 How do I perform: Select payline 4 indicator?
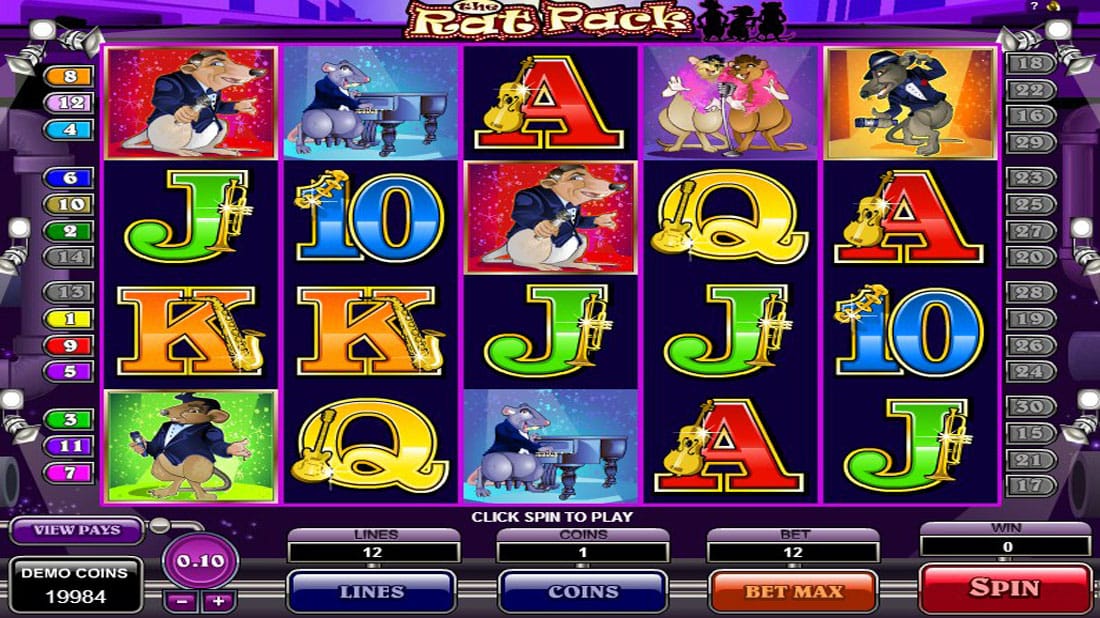(69, 129)
